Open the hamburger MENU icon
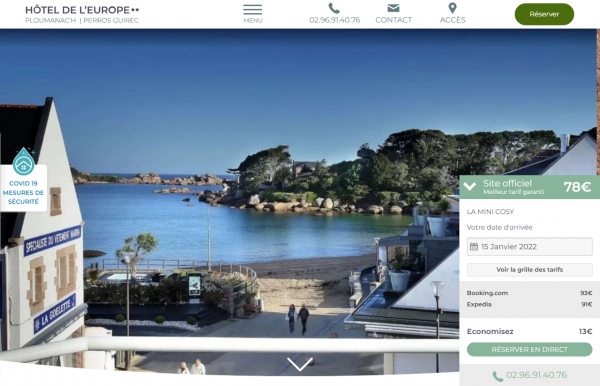This screenshot has height=386, width=600. coord(253,10)
